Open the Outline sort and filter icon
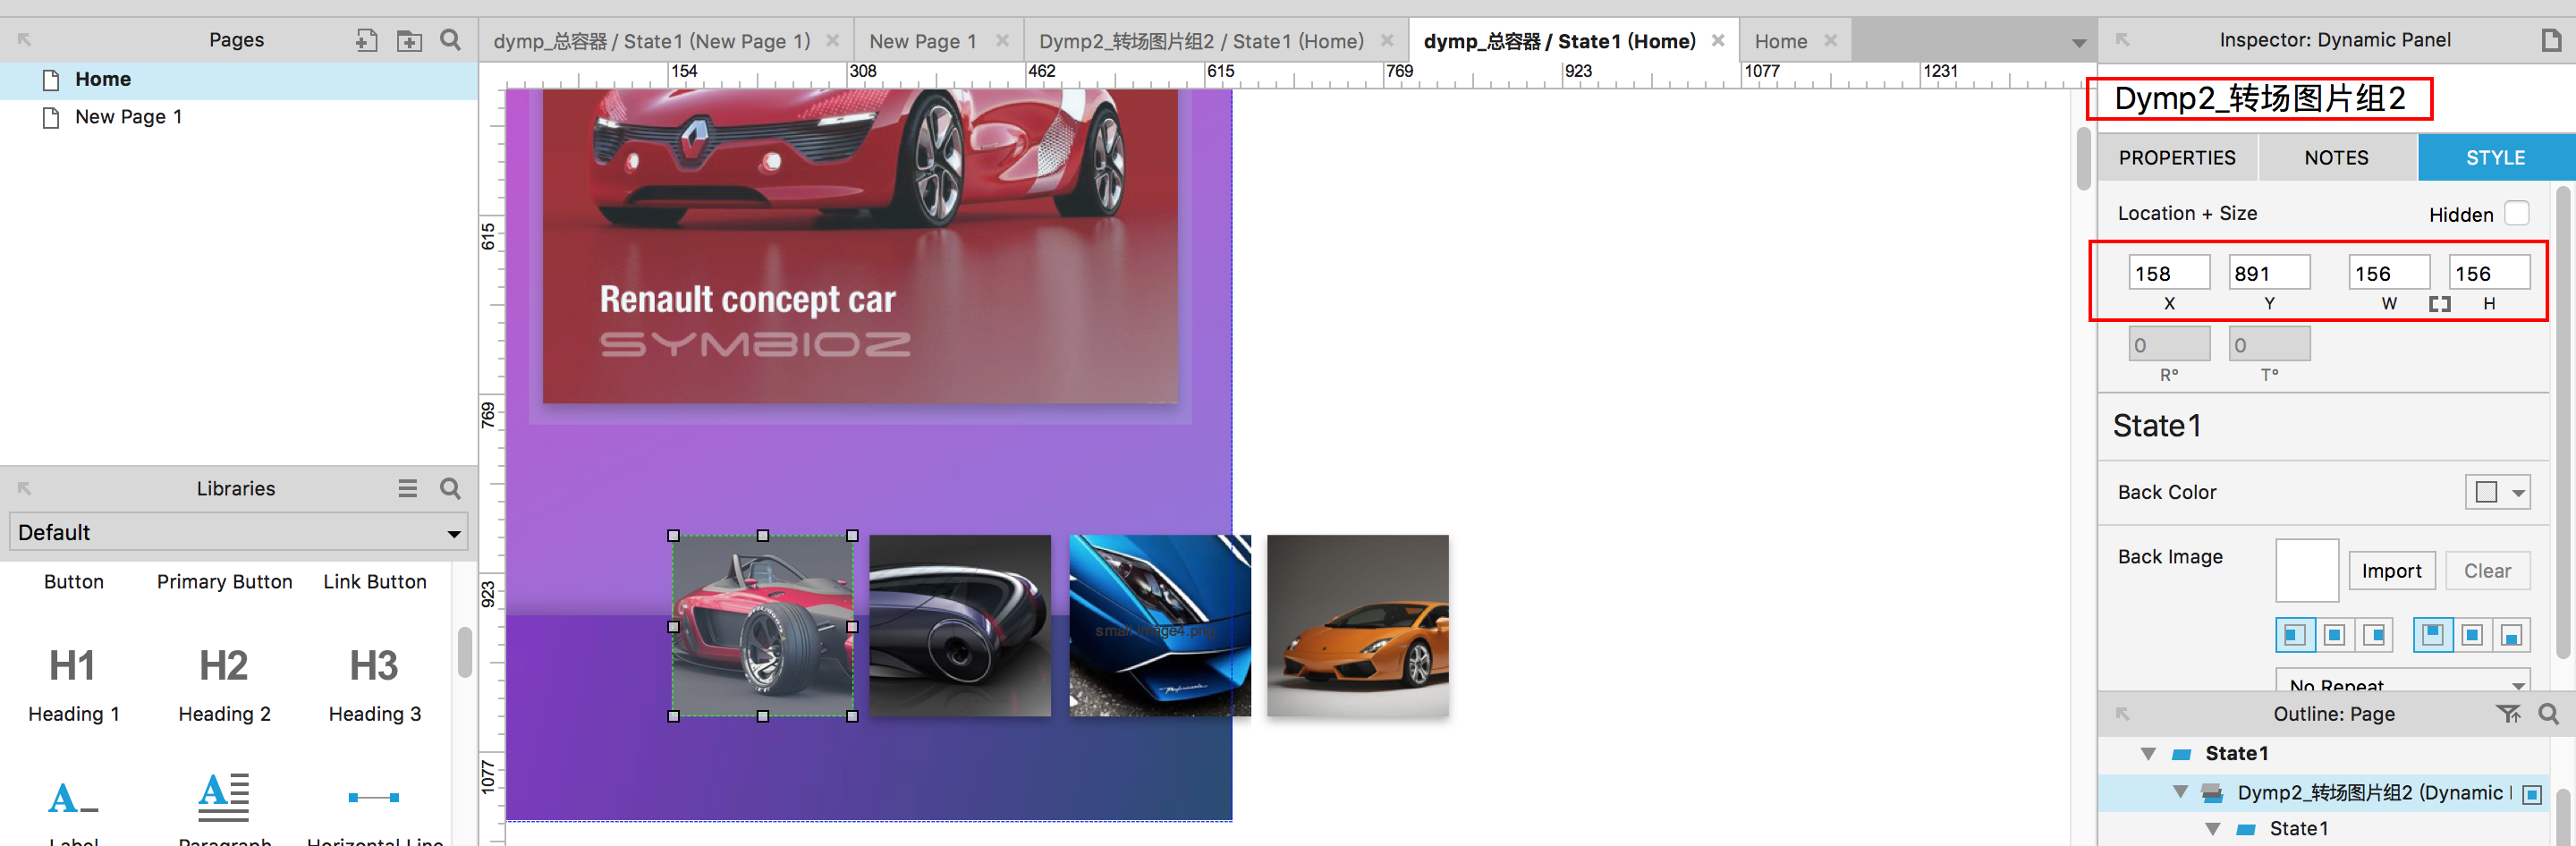 coord(2508,714)
